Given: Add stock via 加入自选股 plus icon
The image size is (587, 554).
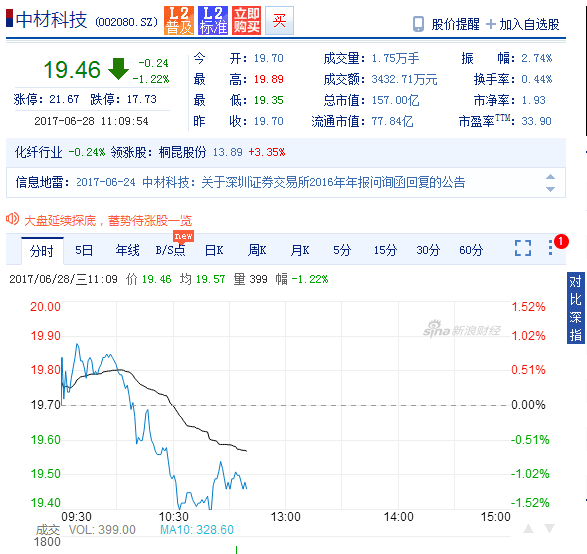Looking at the screenshot, I should [x=490, y=24].
